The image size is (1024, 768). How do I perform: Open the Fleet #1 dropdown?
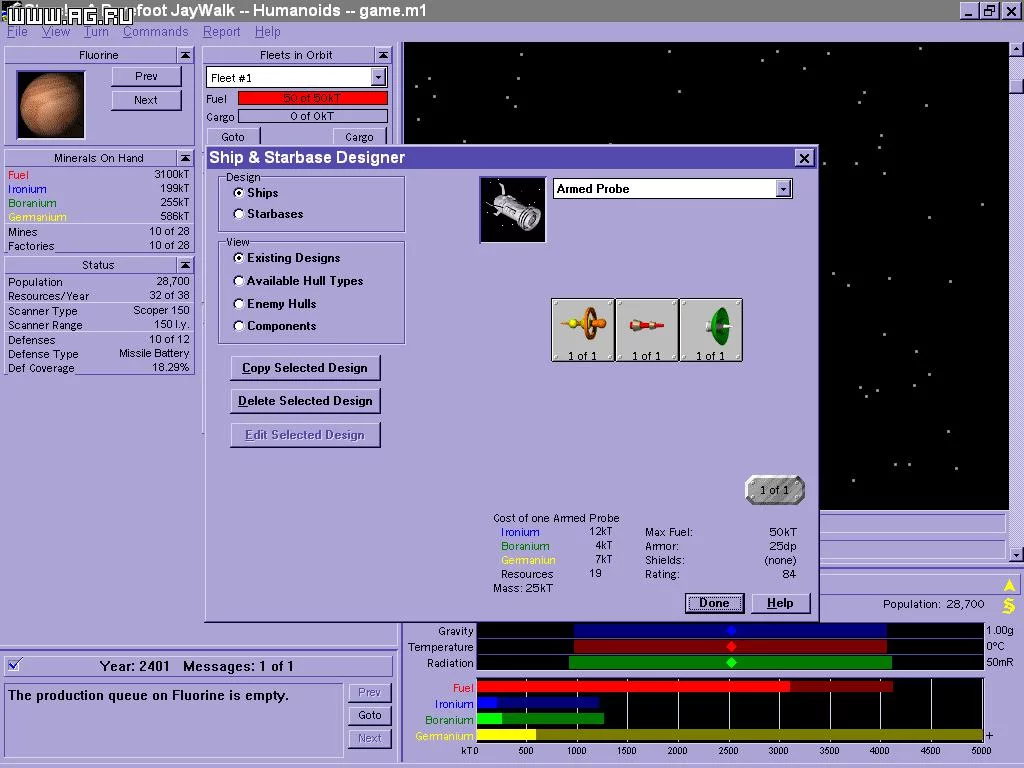pos(378,78)
